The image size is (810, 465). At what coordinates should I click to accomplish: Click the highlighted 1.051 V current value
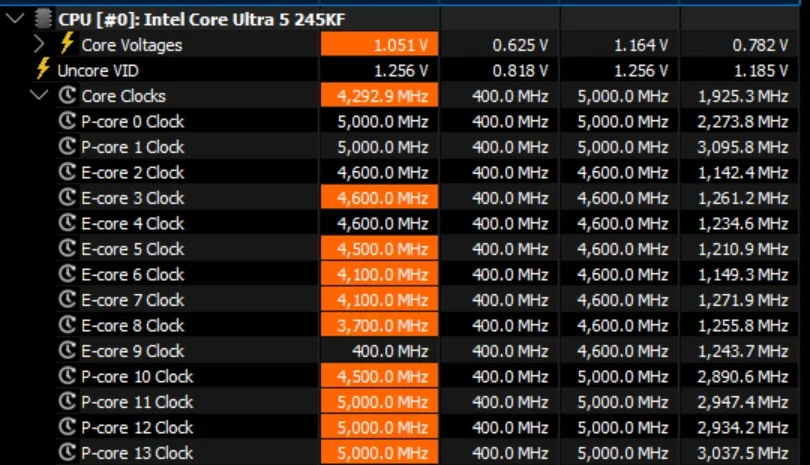(x=380, y=45)
